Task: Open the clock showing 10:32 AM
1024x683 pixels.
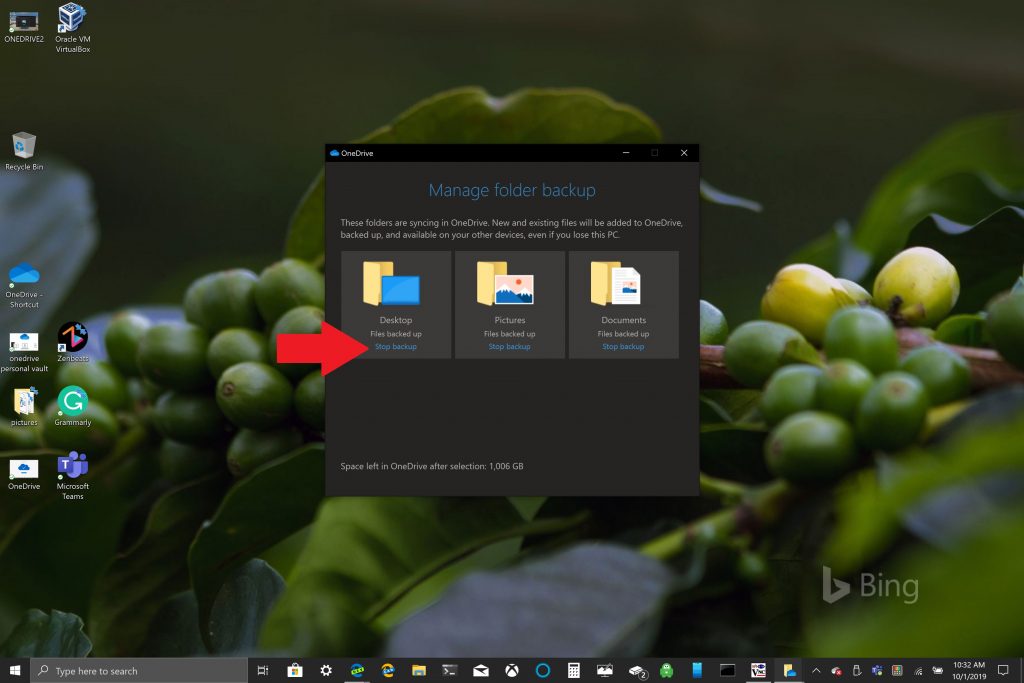Action: coord(969,671)
